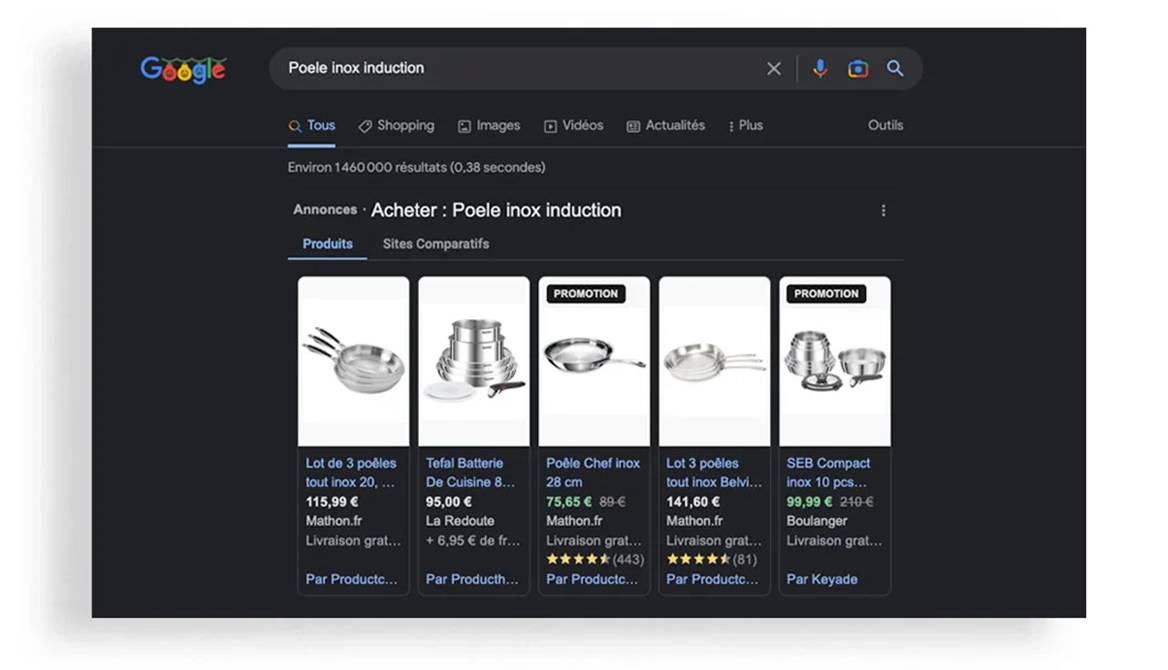Start voice search with the microphone icon
Viewport: 1168px width, 670px height.
pyautogui.click(x=820, y=69)
